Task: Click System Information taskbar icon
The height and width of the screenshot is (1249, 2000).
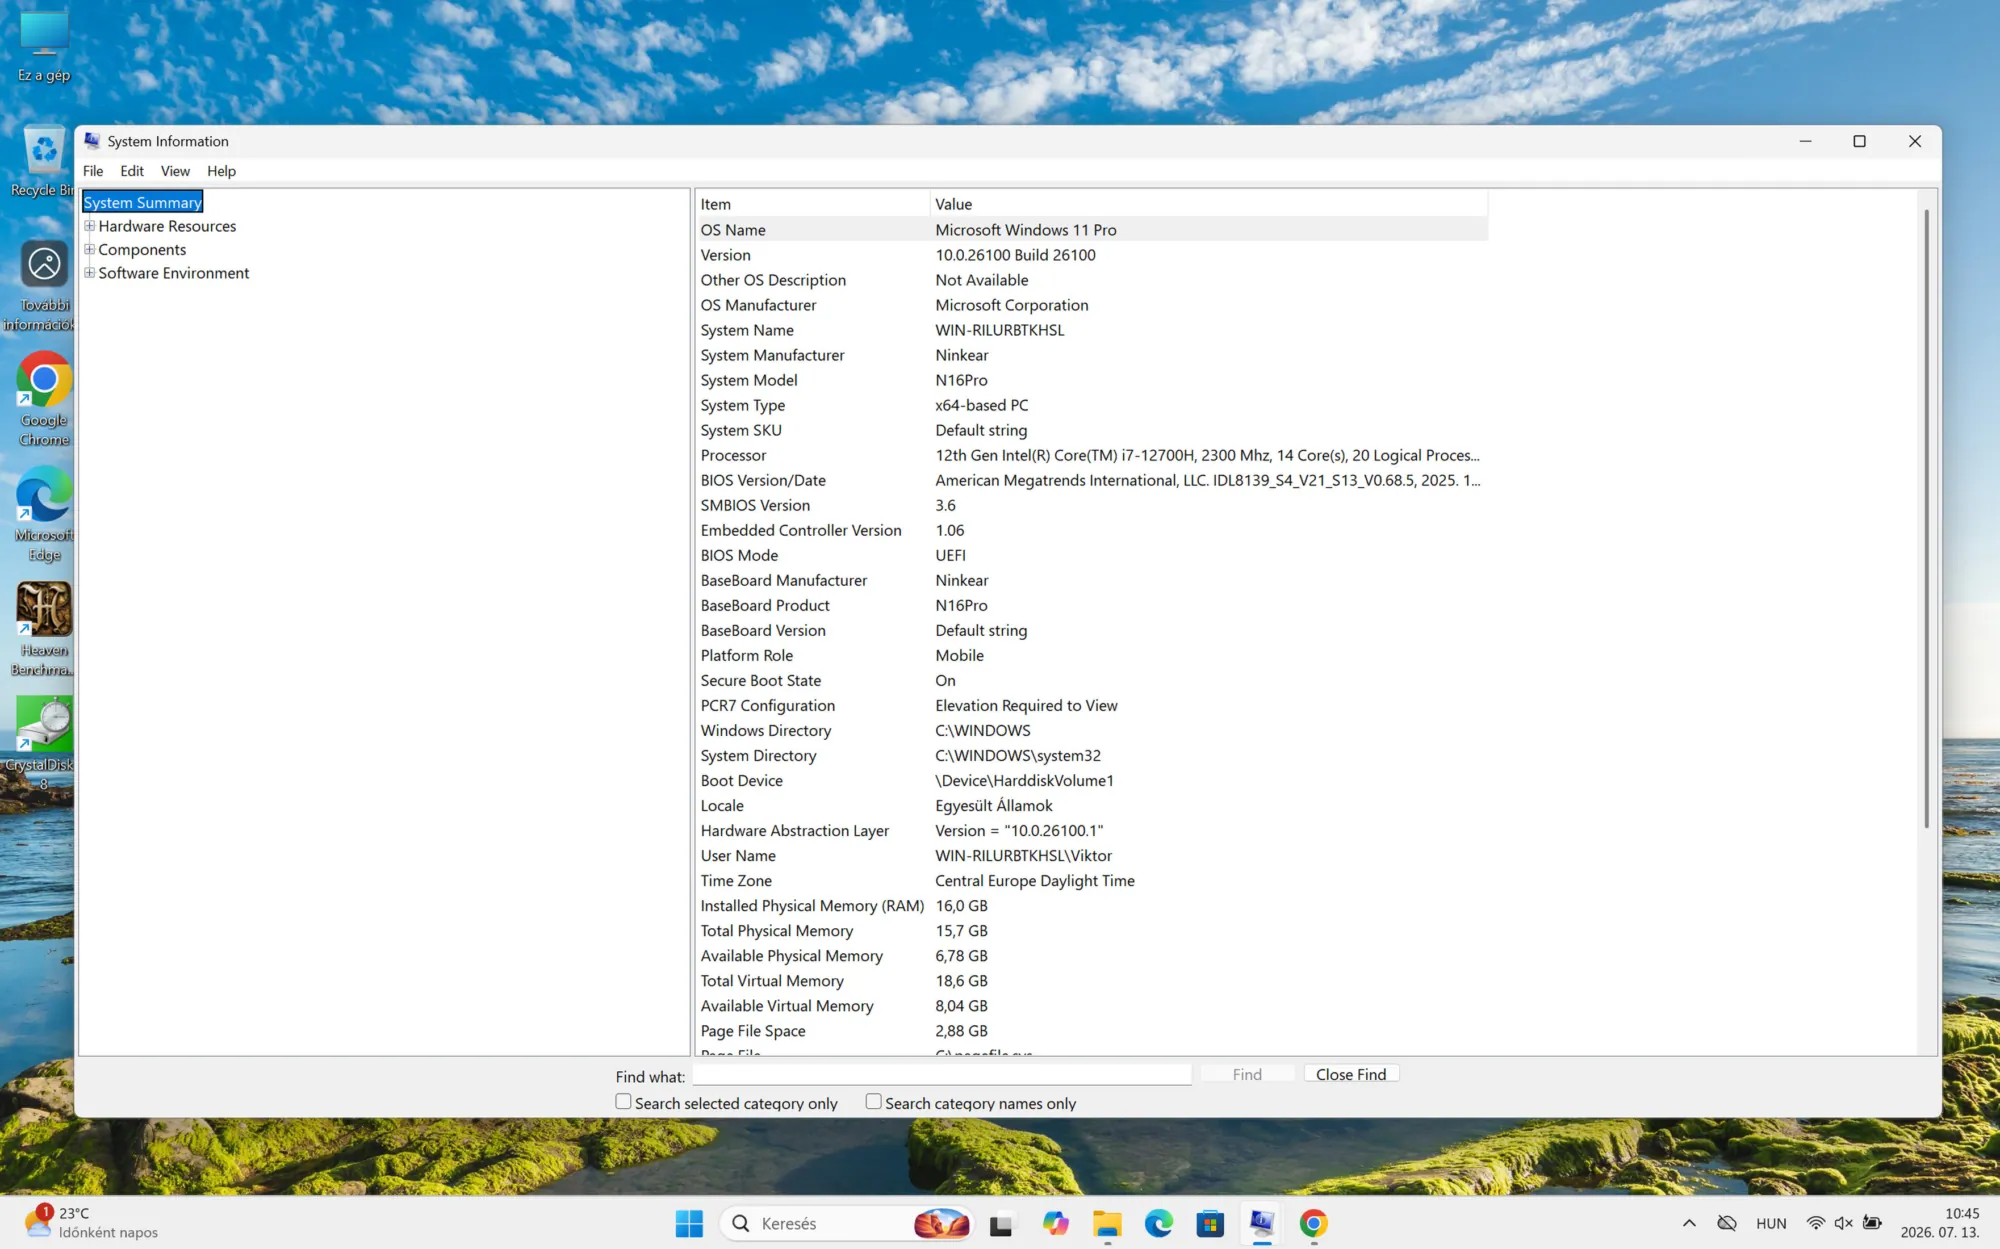Action: coord(1262,1223)
